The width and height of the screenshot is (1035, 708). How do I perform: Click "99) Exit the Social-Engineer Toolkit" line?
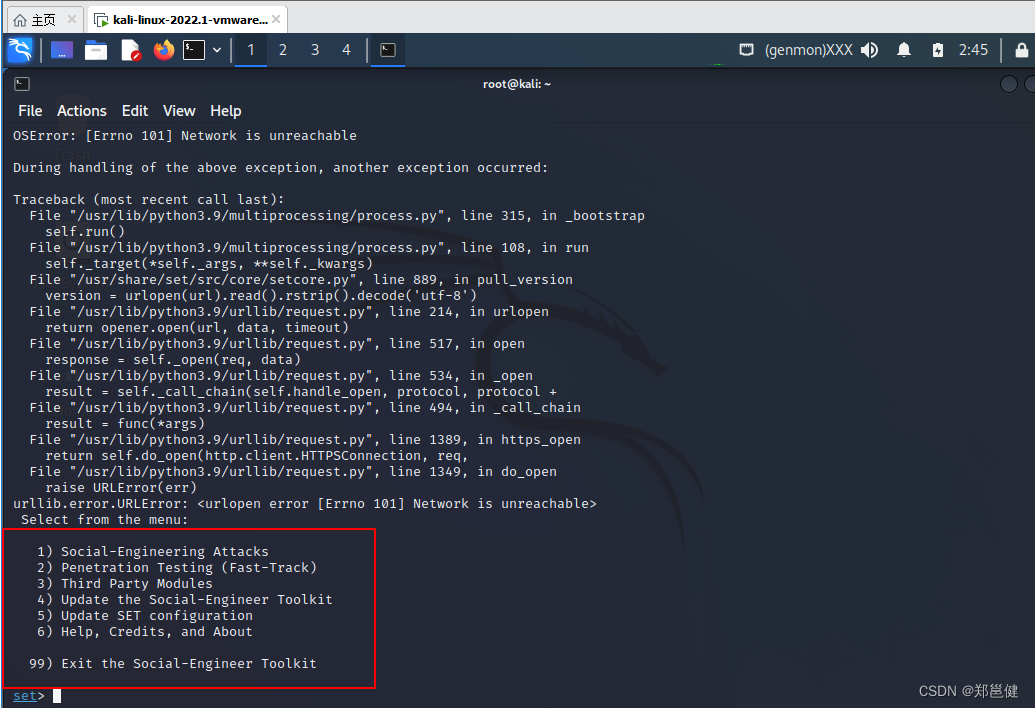[173, 664]
